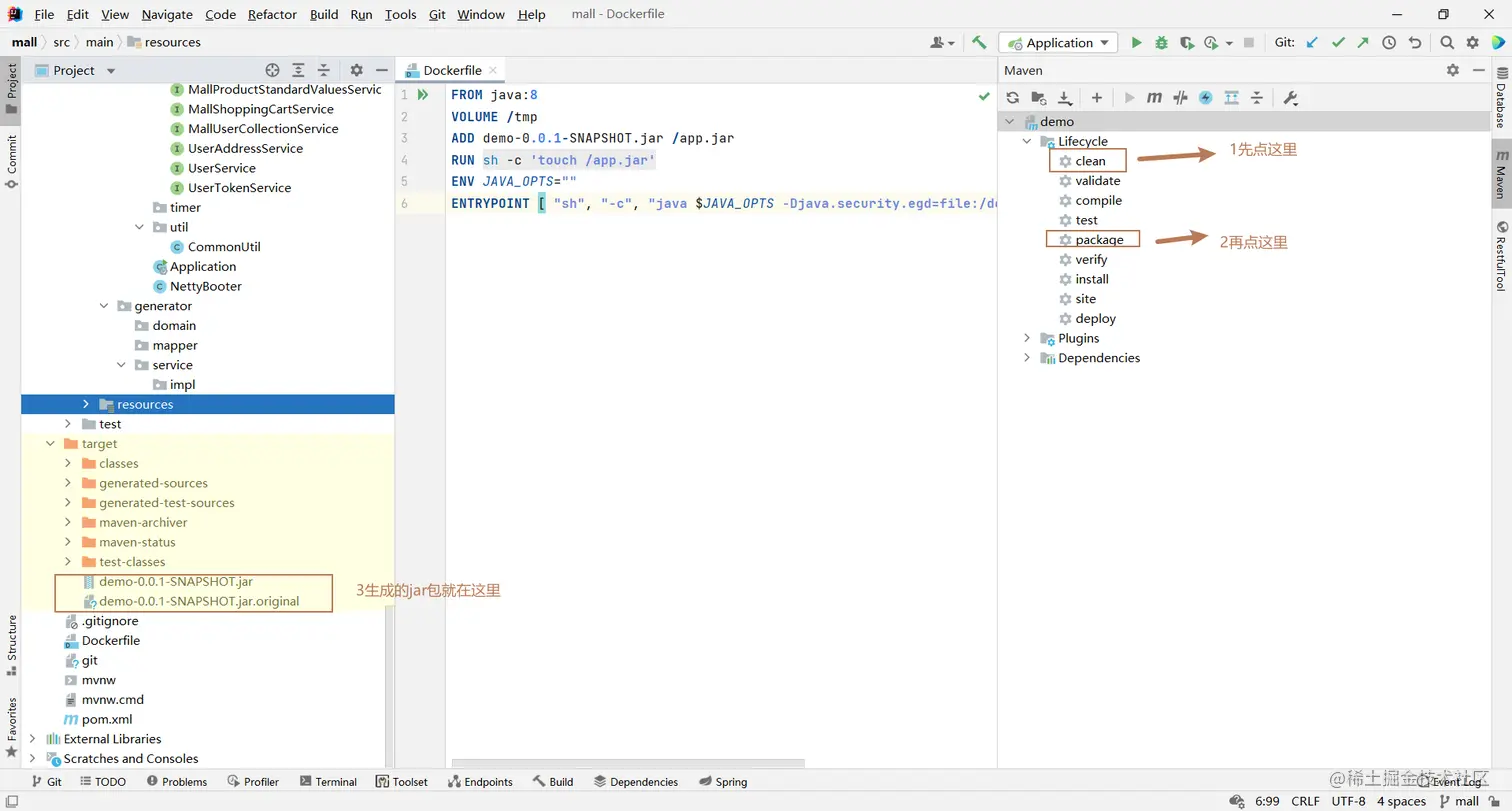This screenshot has height=811, width=1512.
Task: Collapse all nodes in Project panel
Action: [x=323, y=70]
